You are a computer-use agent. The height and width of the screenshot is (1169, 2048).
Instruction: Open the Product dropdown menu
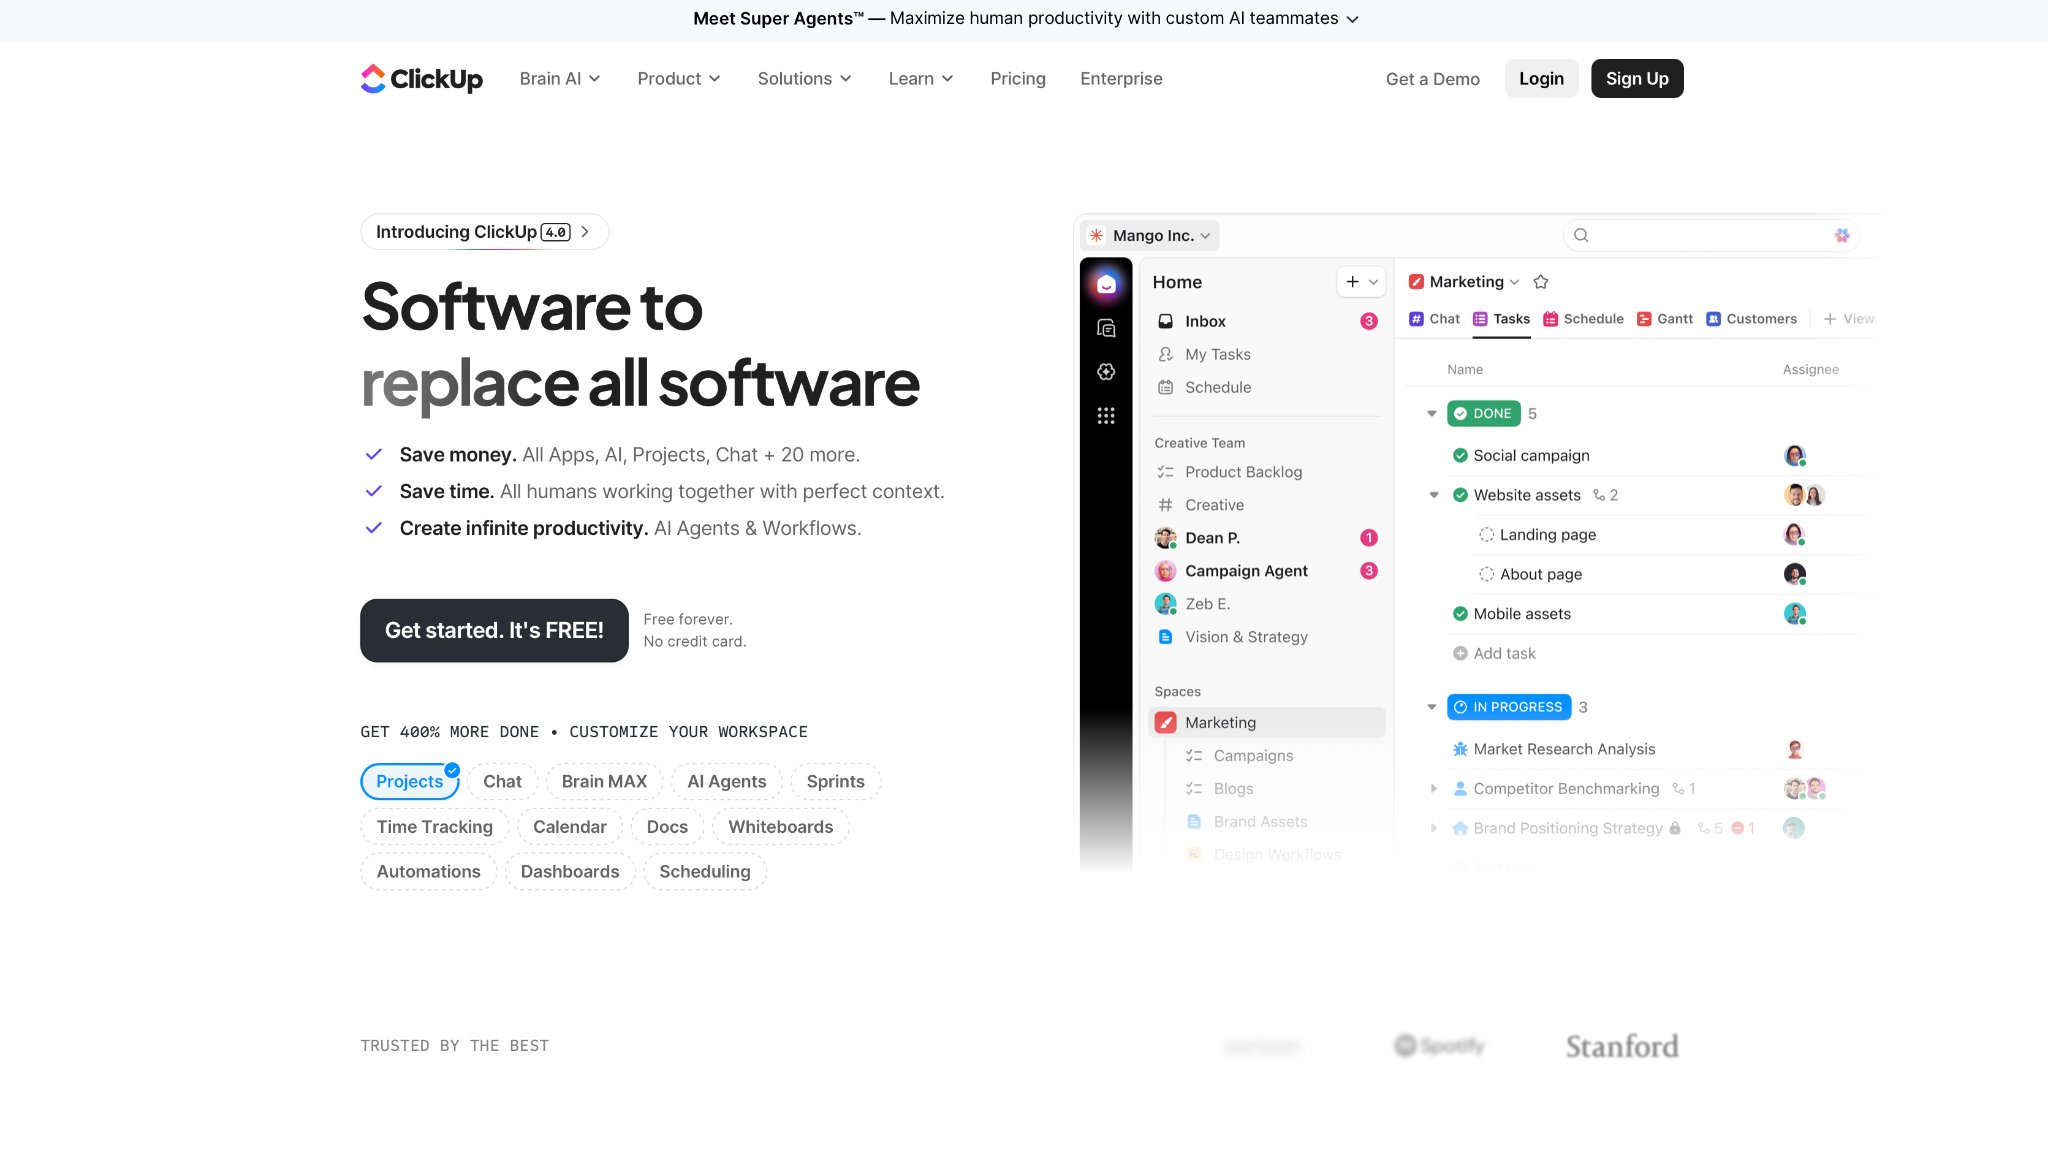coord(679,79)
